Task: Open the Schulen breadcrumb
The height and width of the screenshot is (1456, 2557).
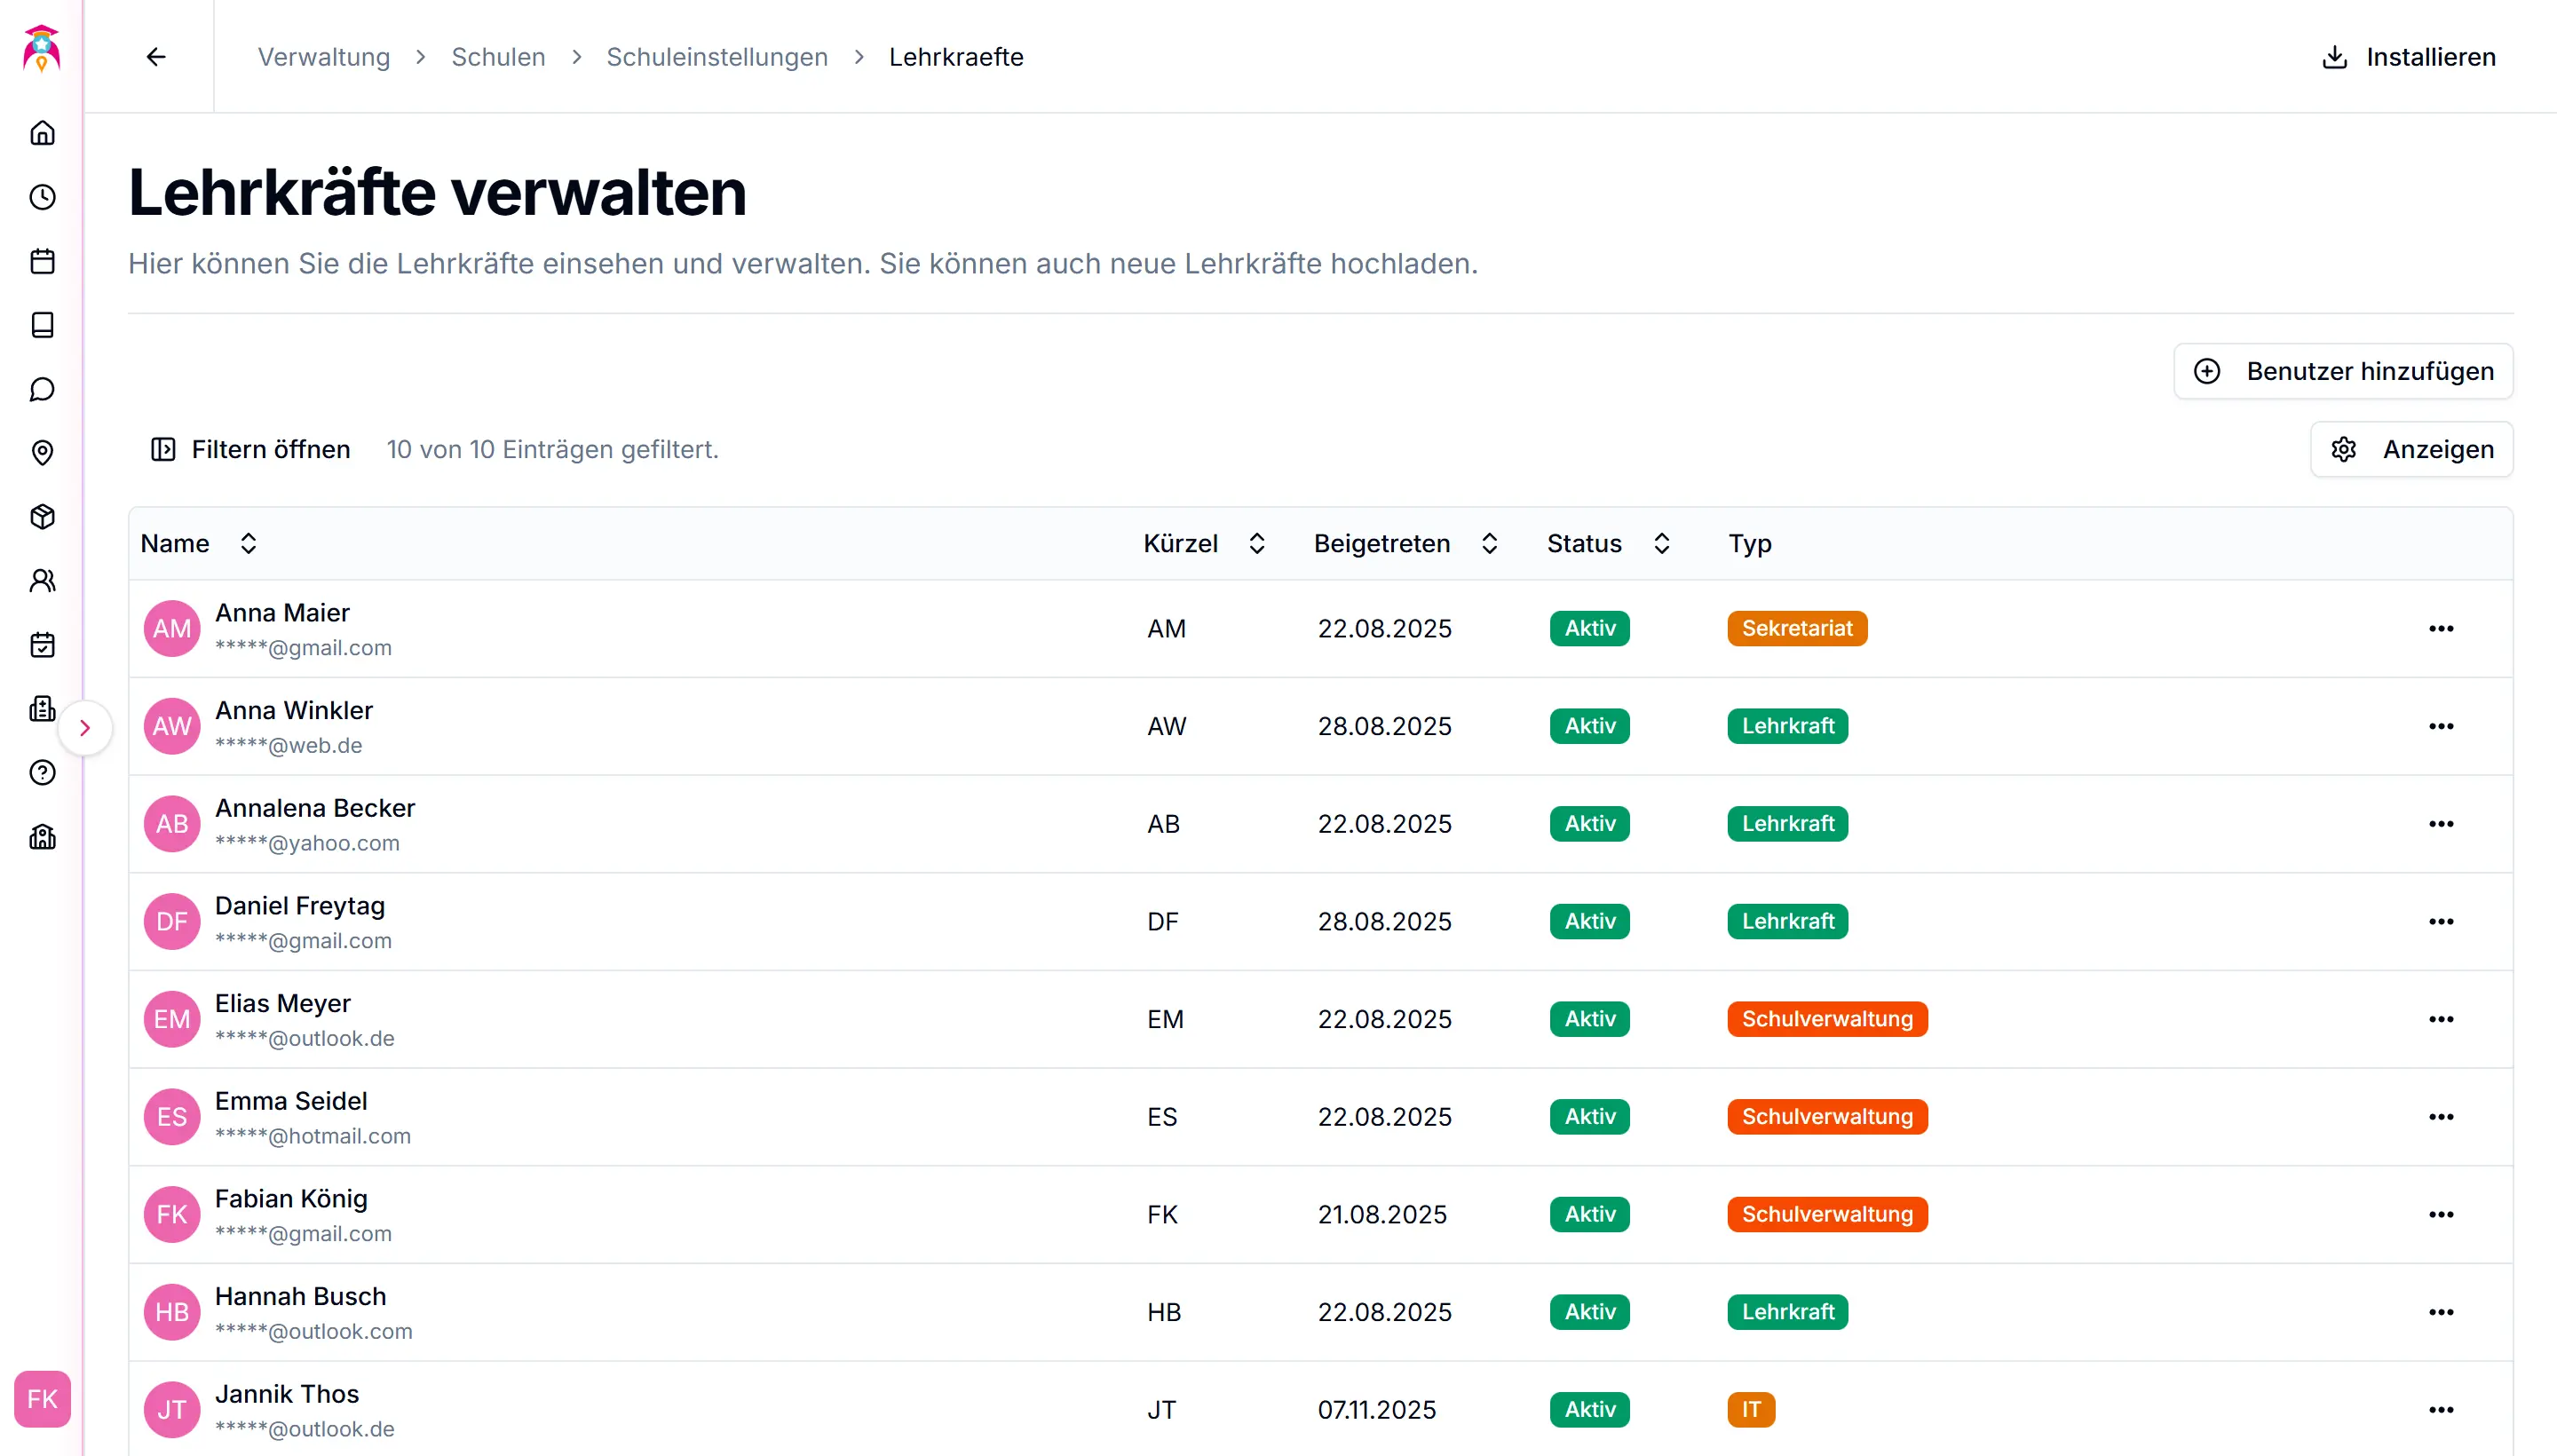Action: pyautogui.click(x=498, y=57)
